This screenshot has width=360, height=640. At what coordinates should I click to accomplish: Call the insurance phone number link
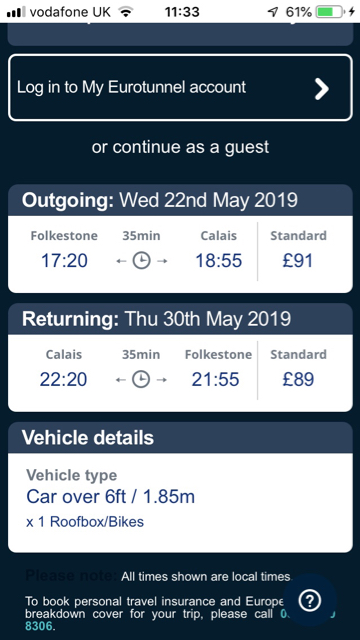pos(38,626)
